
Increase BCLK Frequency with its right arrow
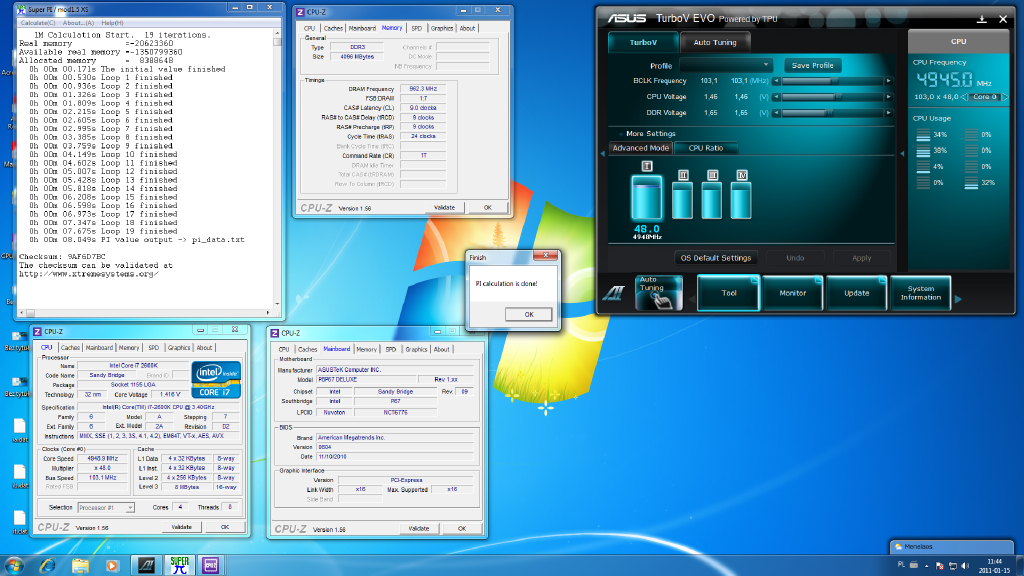888,81
